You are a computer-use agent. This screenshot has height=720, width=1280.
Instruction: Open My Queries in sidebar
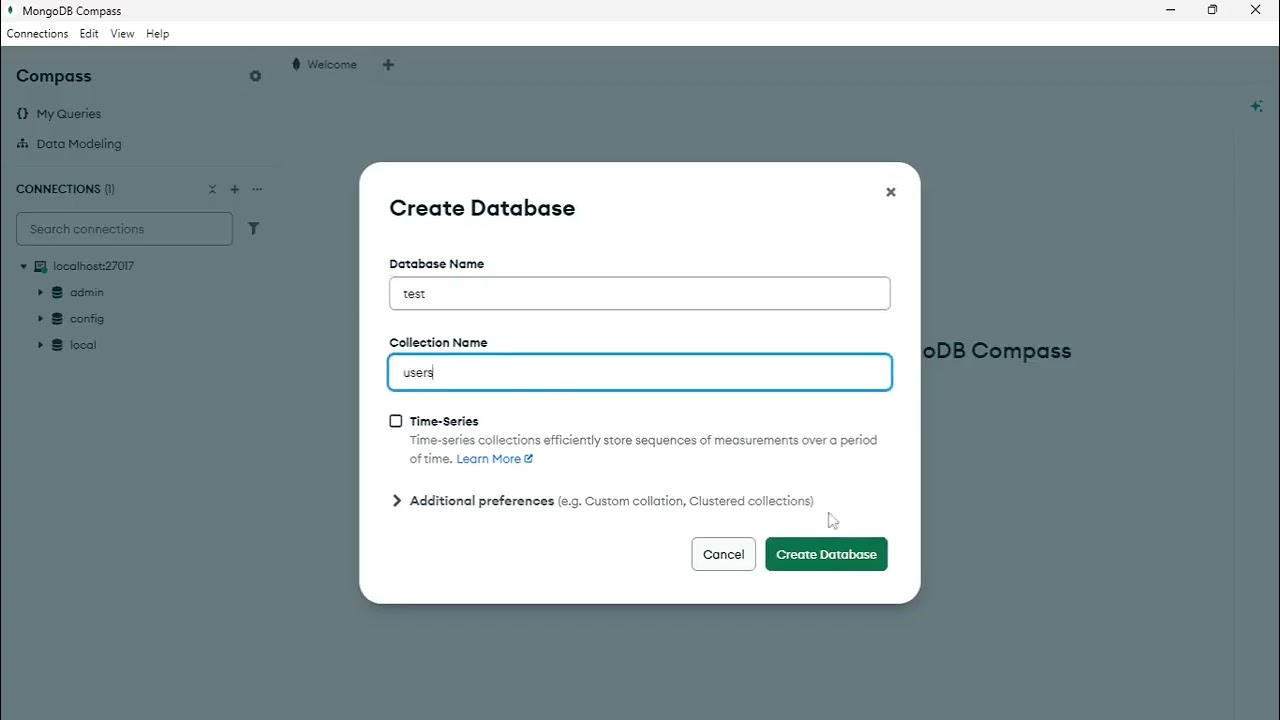click(x=69, y=114)
